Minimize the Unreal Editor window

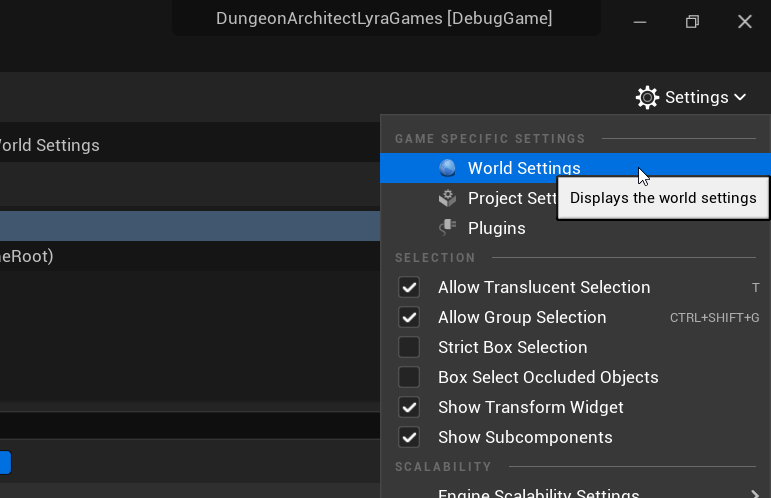(x=640, y=21)
